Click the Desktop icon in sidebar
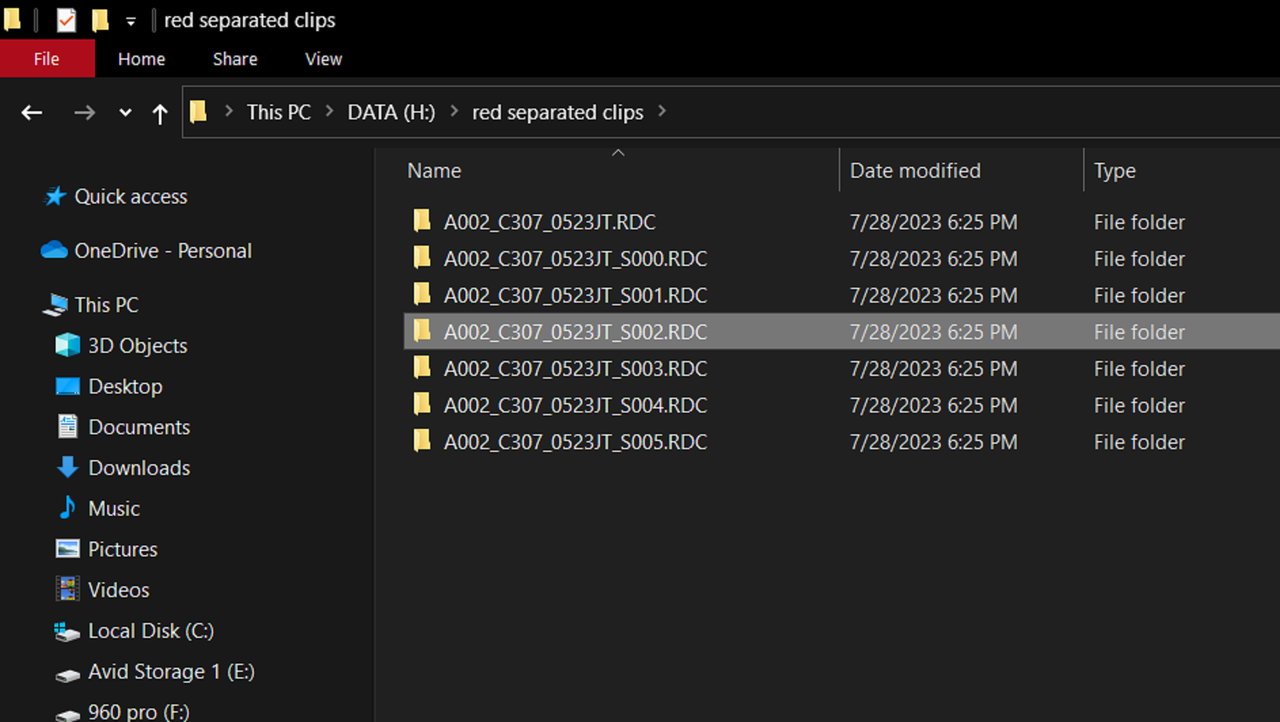This screenshot has width=1280, height=722. point(67,386)
